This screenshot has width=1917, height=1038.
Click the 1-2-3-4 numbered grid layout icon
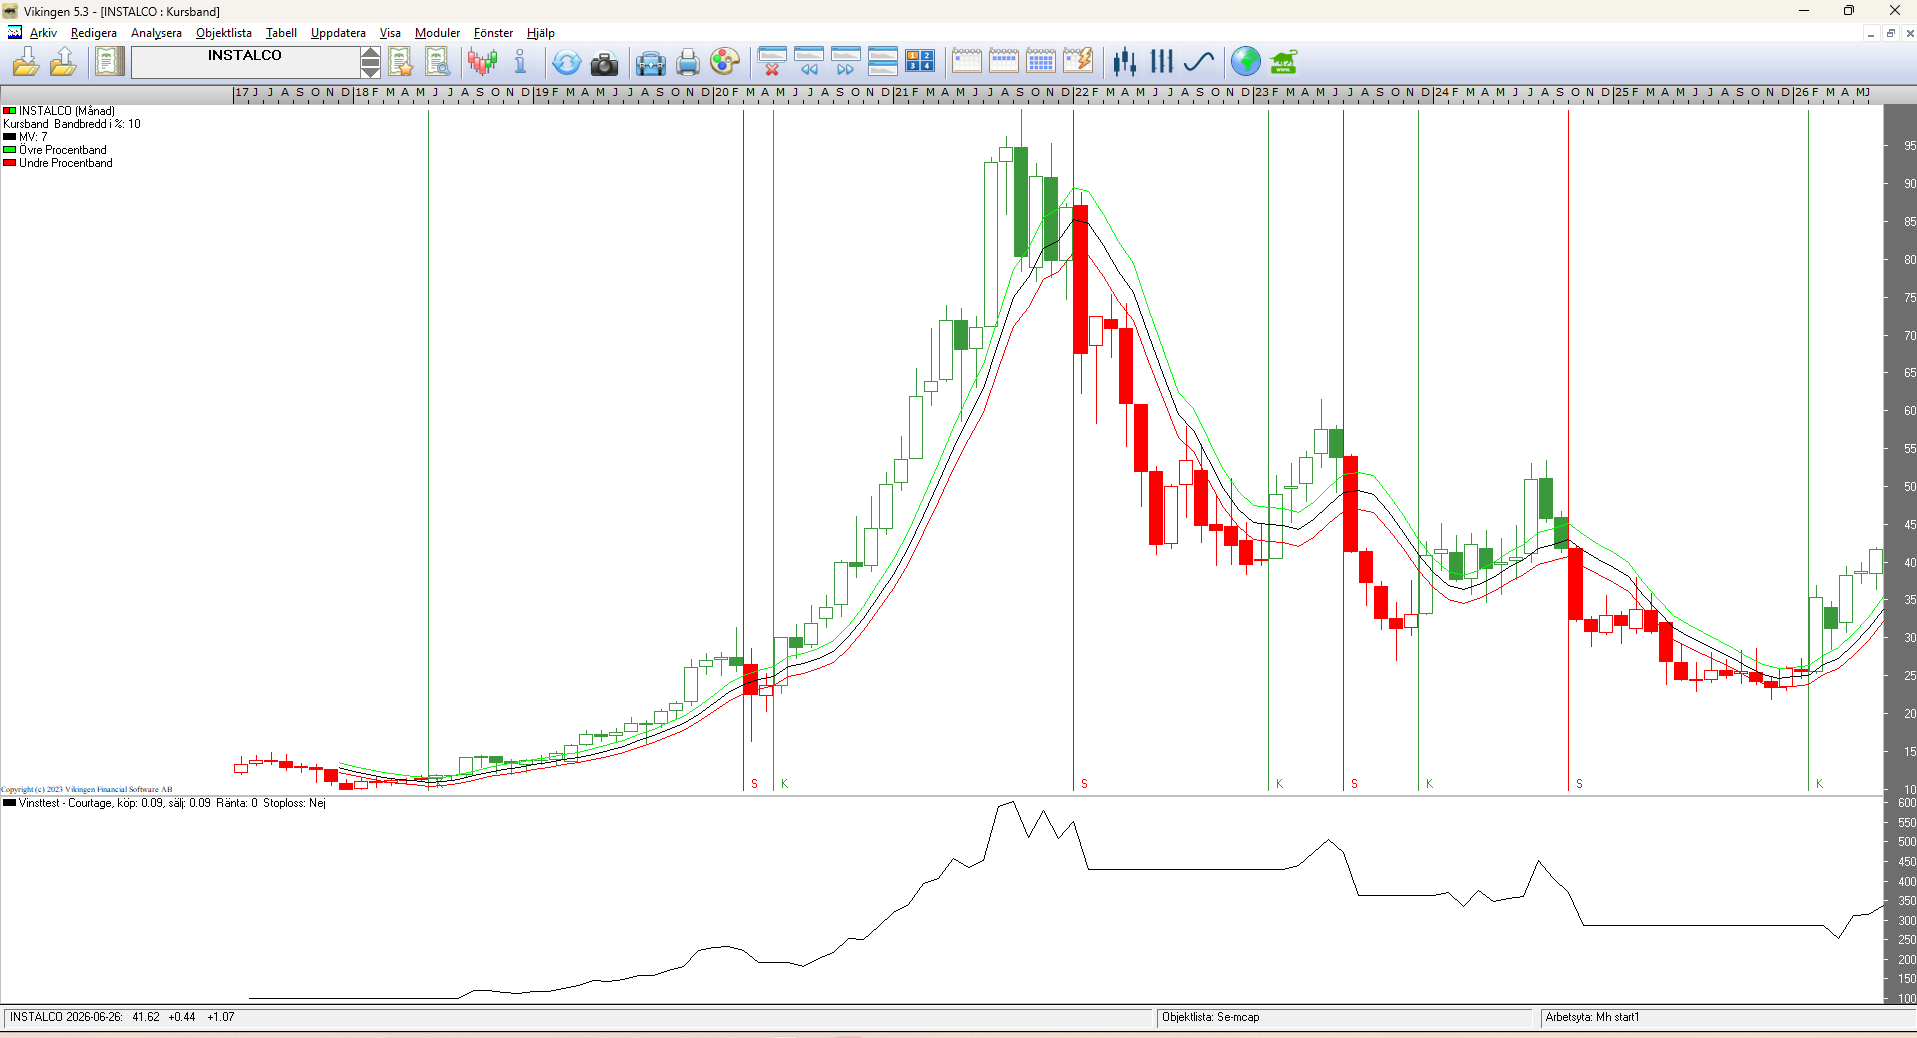pyautogui.click(x=920, y=62)
